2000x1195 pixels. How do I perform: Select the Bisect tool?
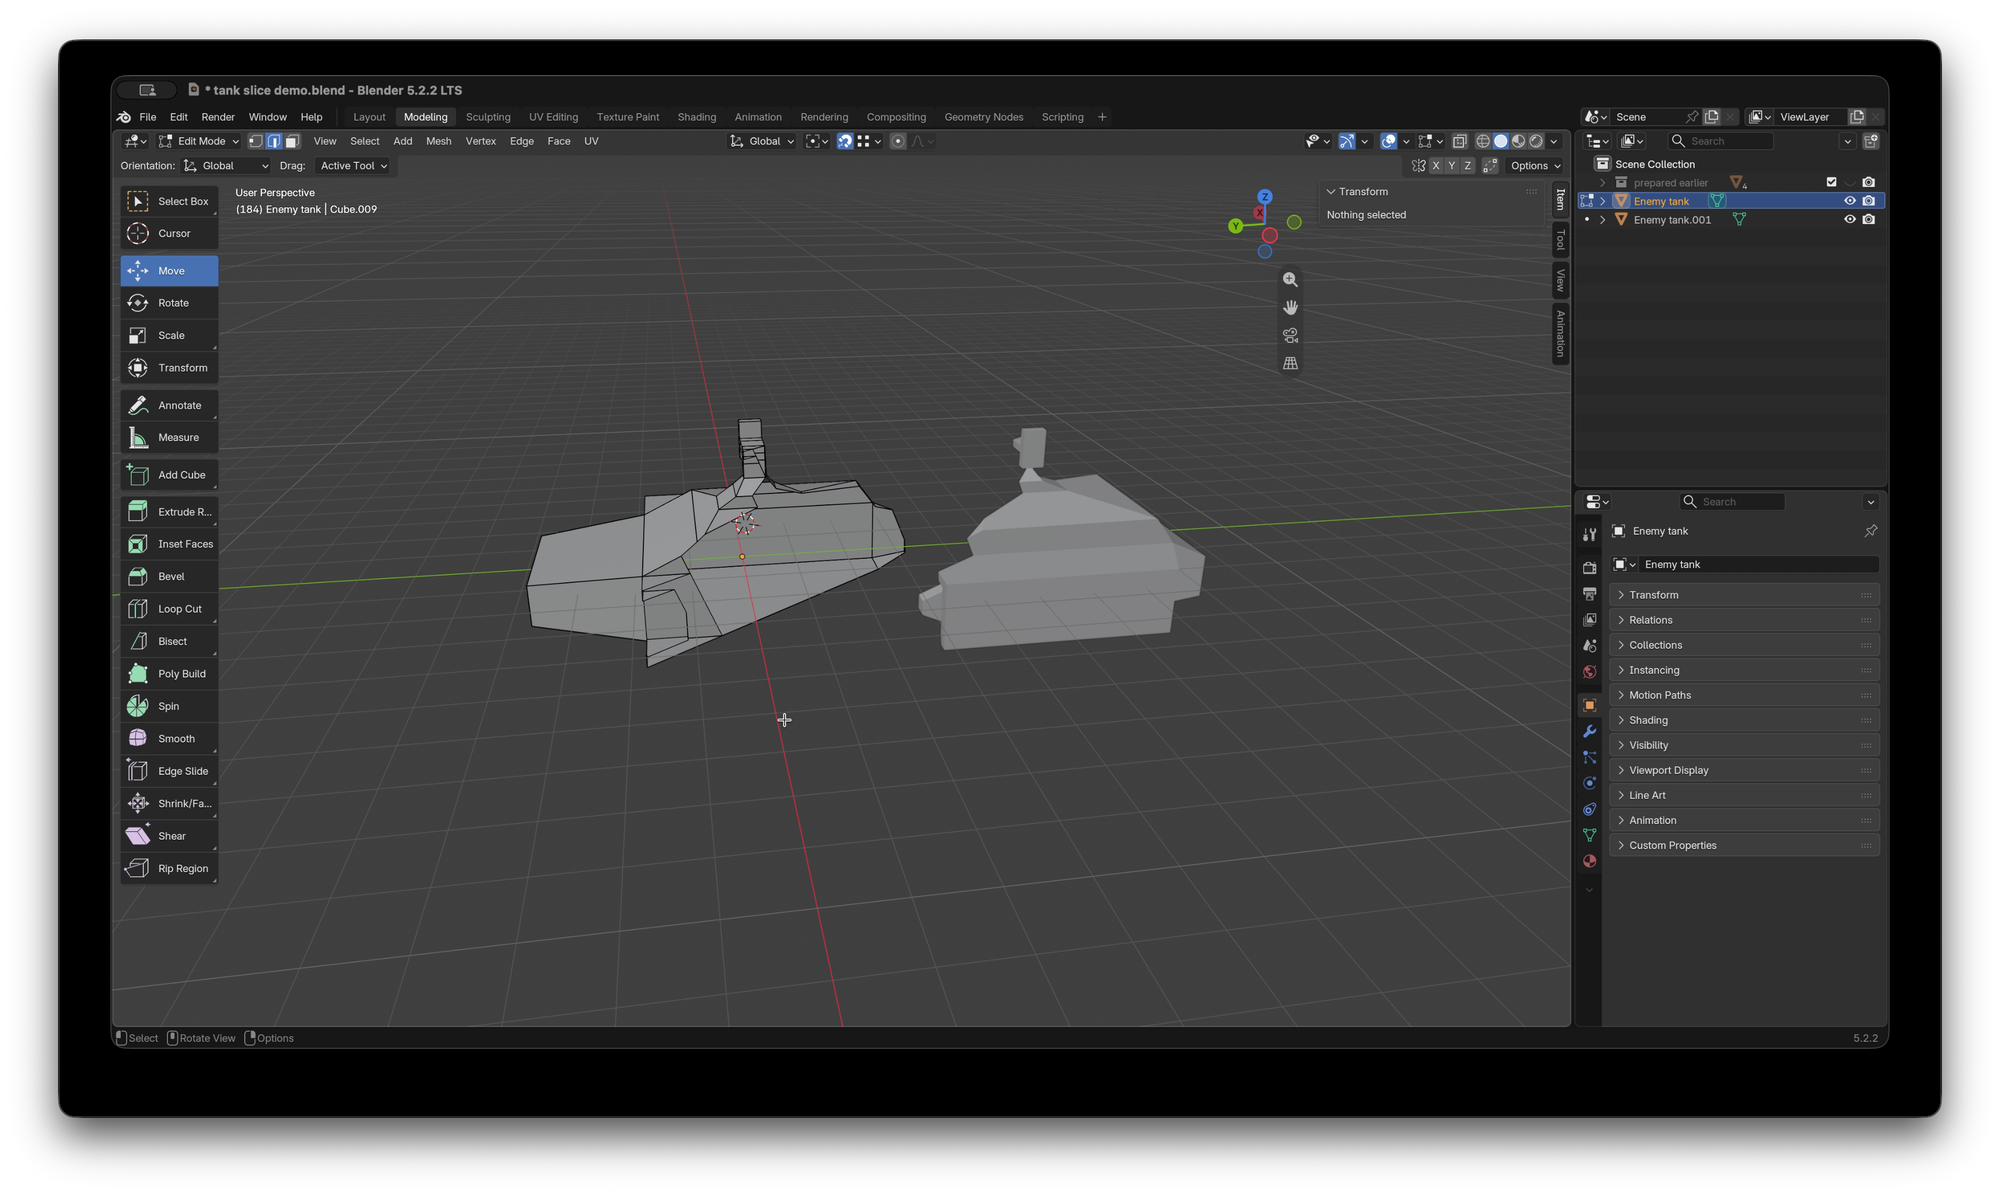click(169, 641)
